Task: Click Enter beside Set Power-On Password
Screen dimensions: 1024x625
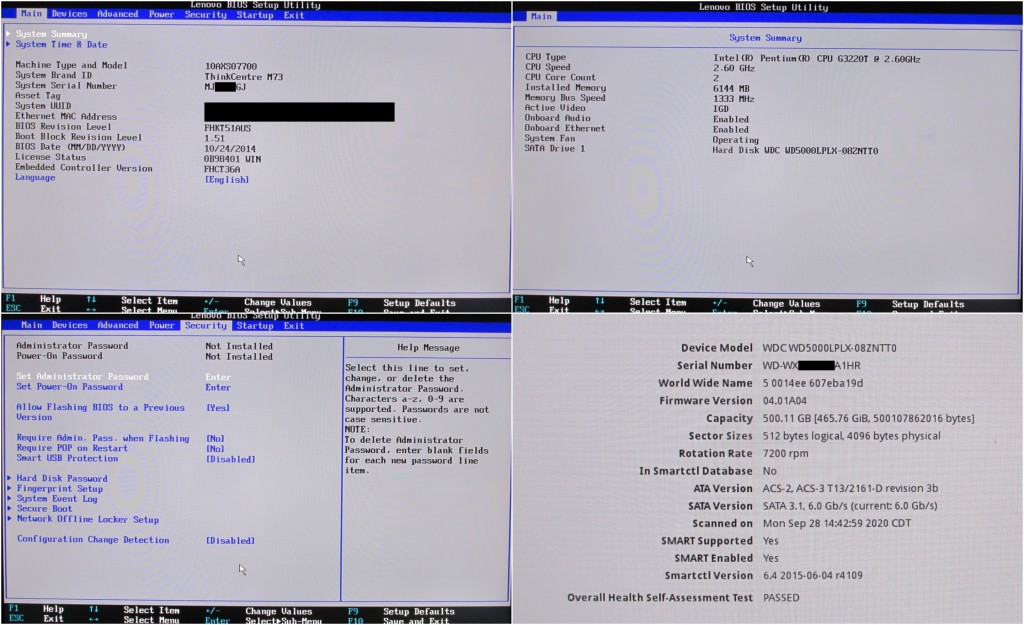Action: (218, 387)
